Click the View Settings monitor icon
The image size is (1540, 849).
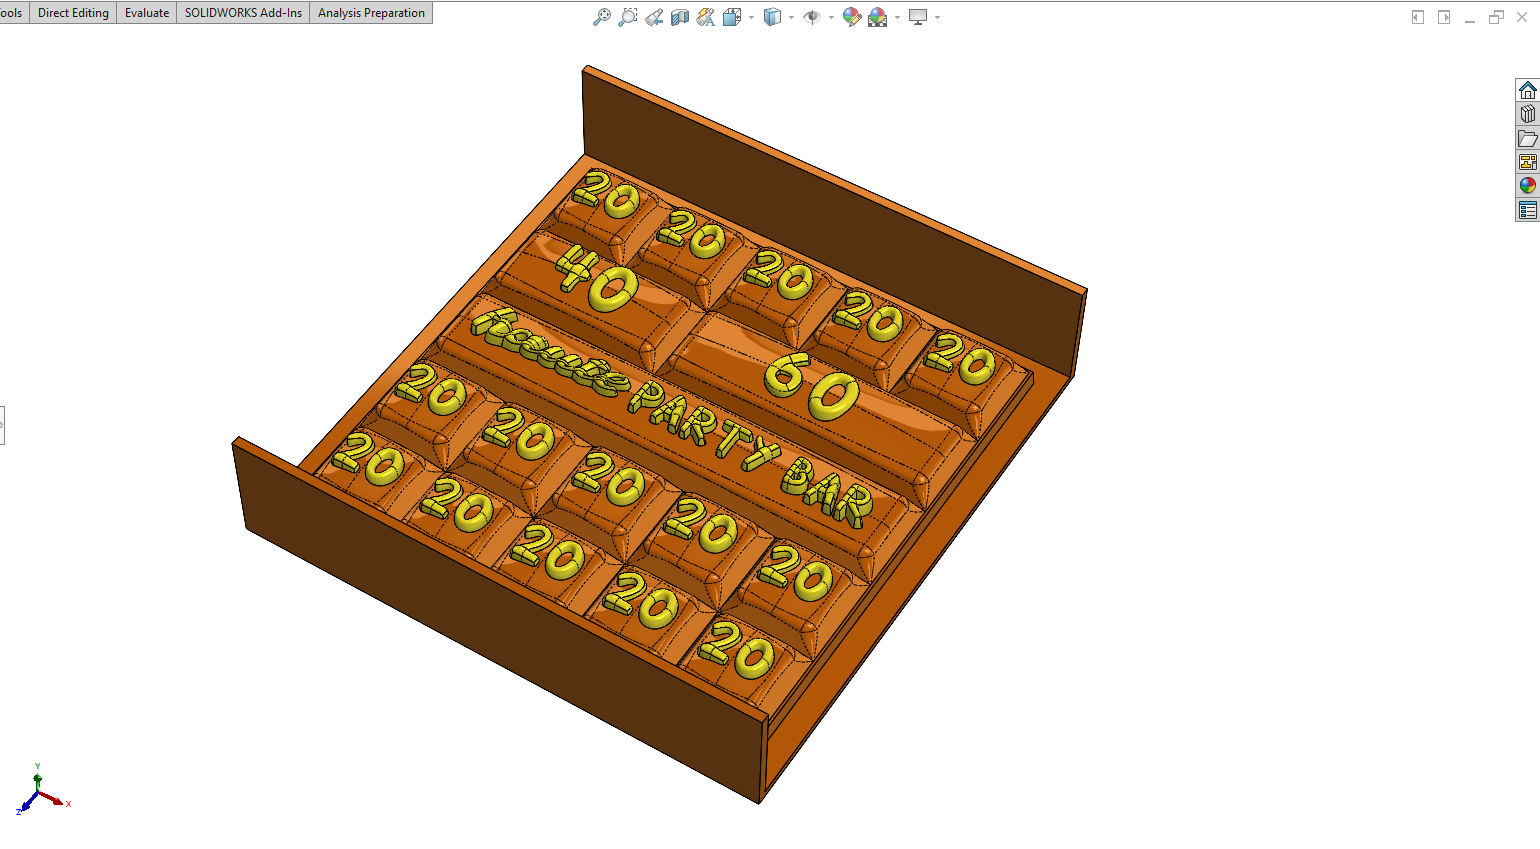click(x=918, y=17)
